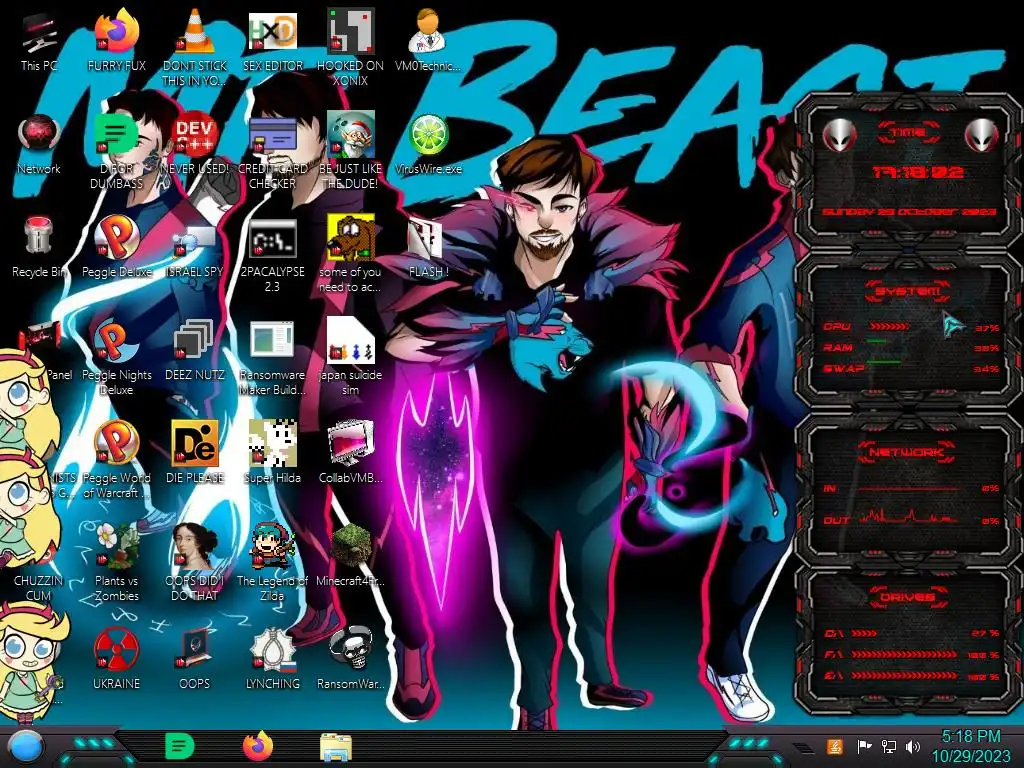This screenshot has height=768, width=1024.
Task: Select the japan suicide sim file
Action: point(350,359)
